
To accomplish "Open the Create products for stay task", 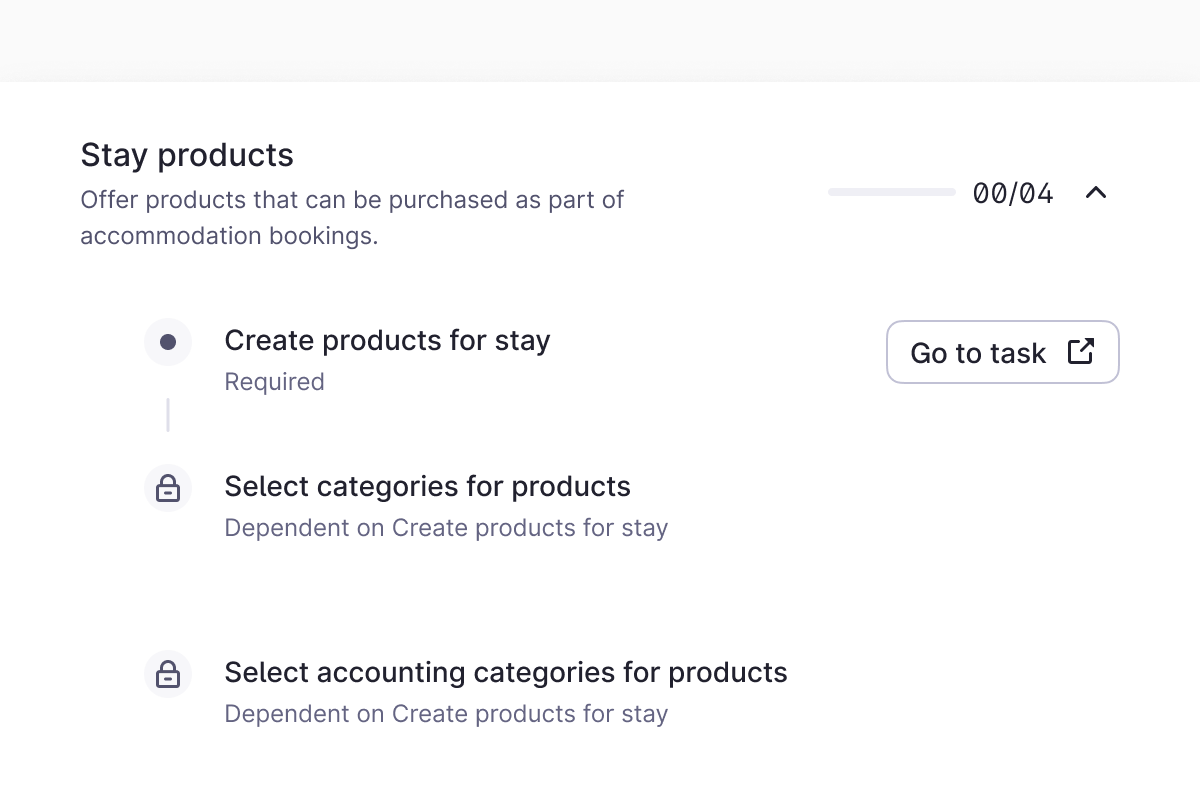I will coord(387,341).
